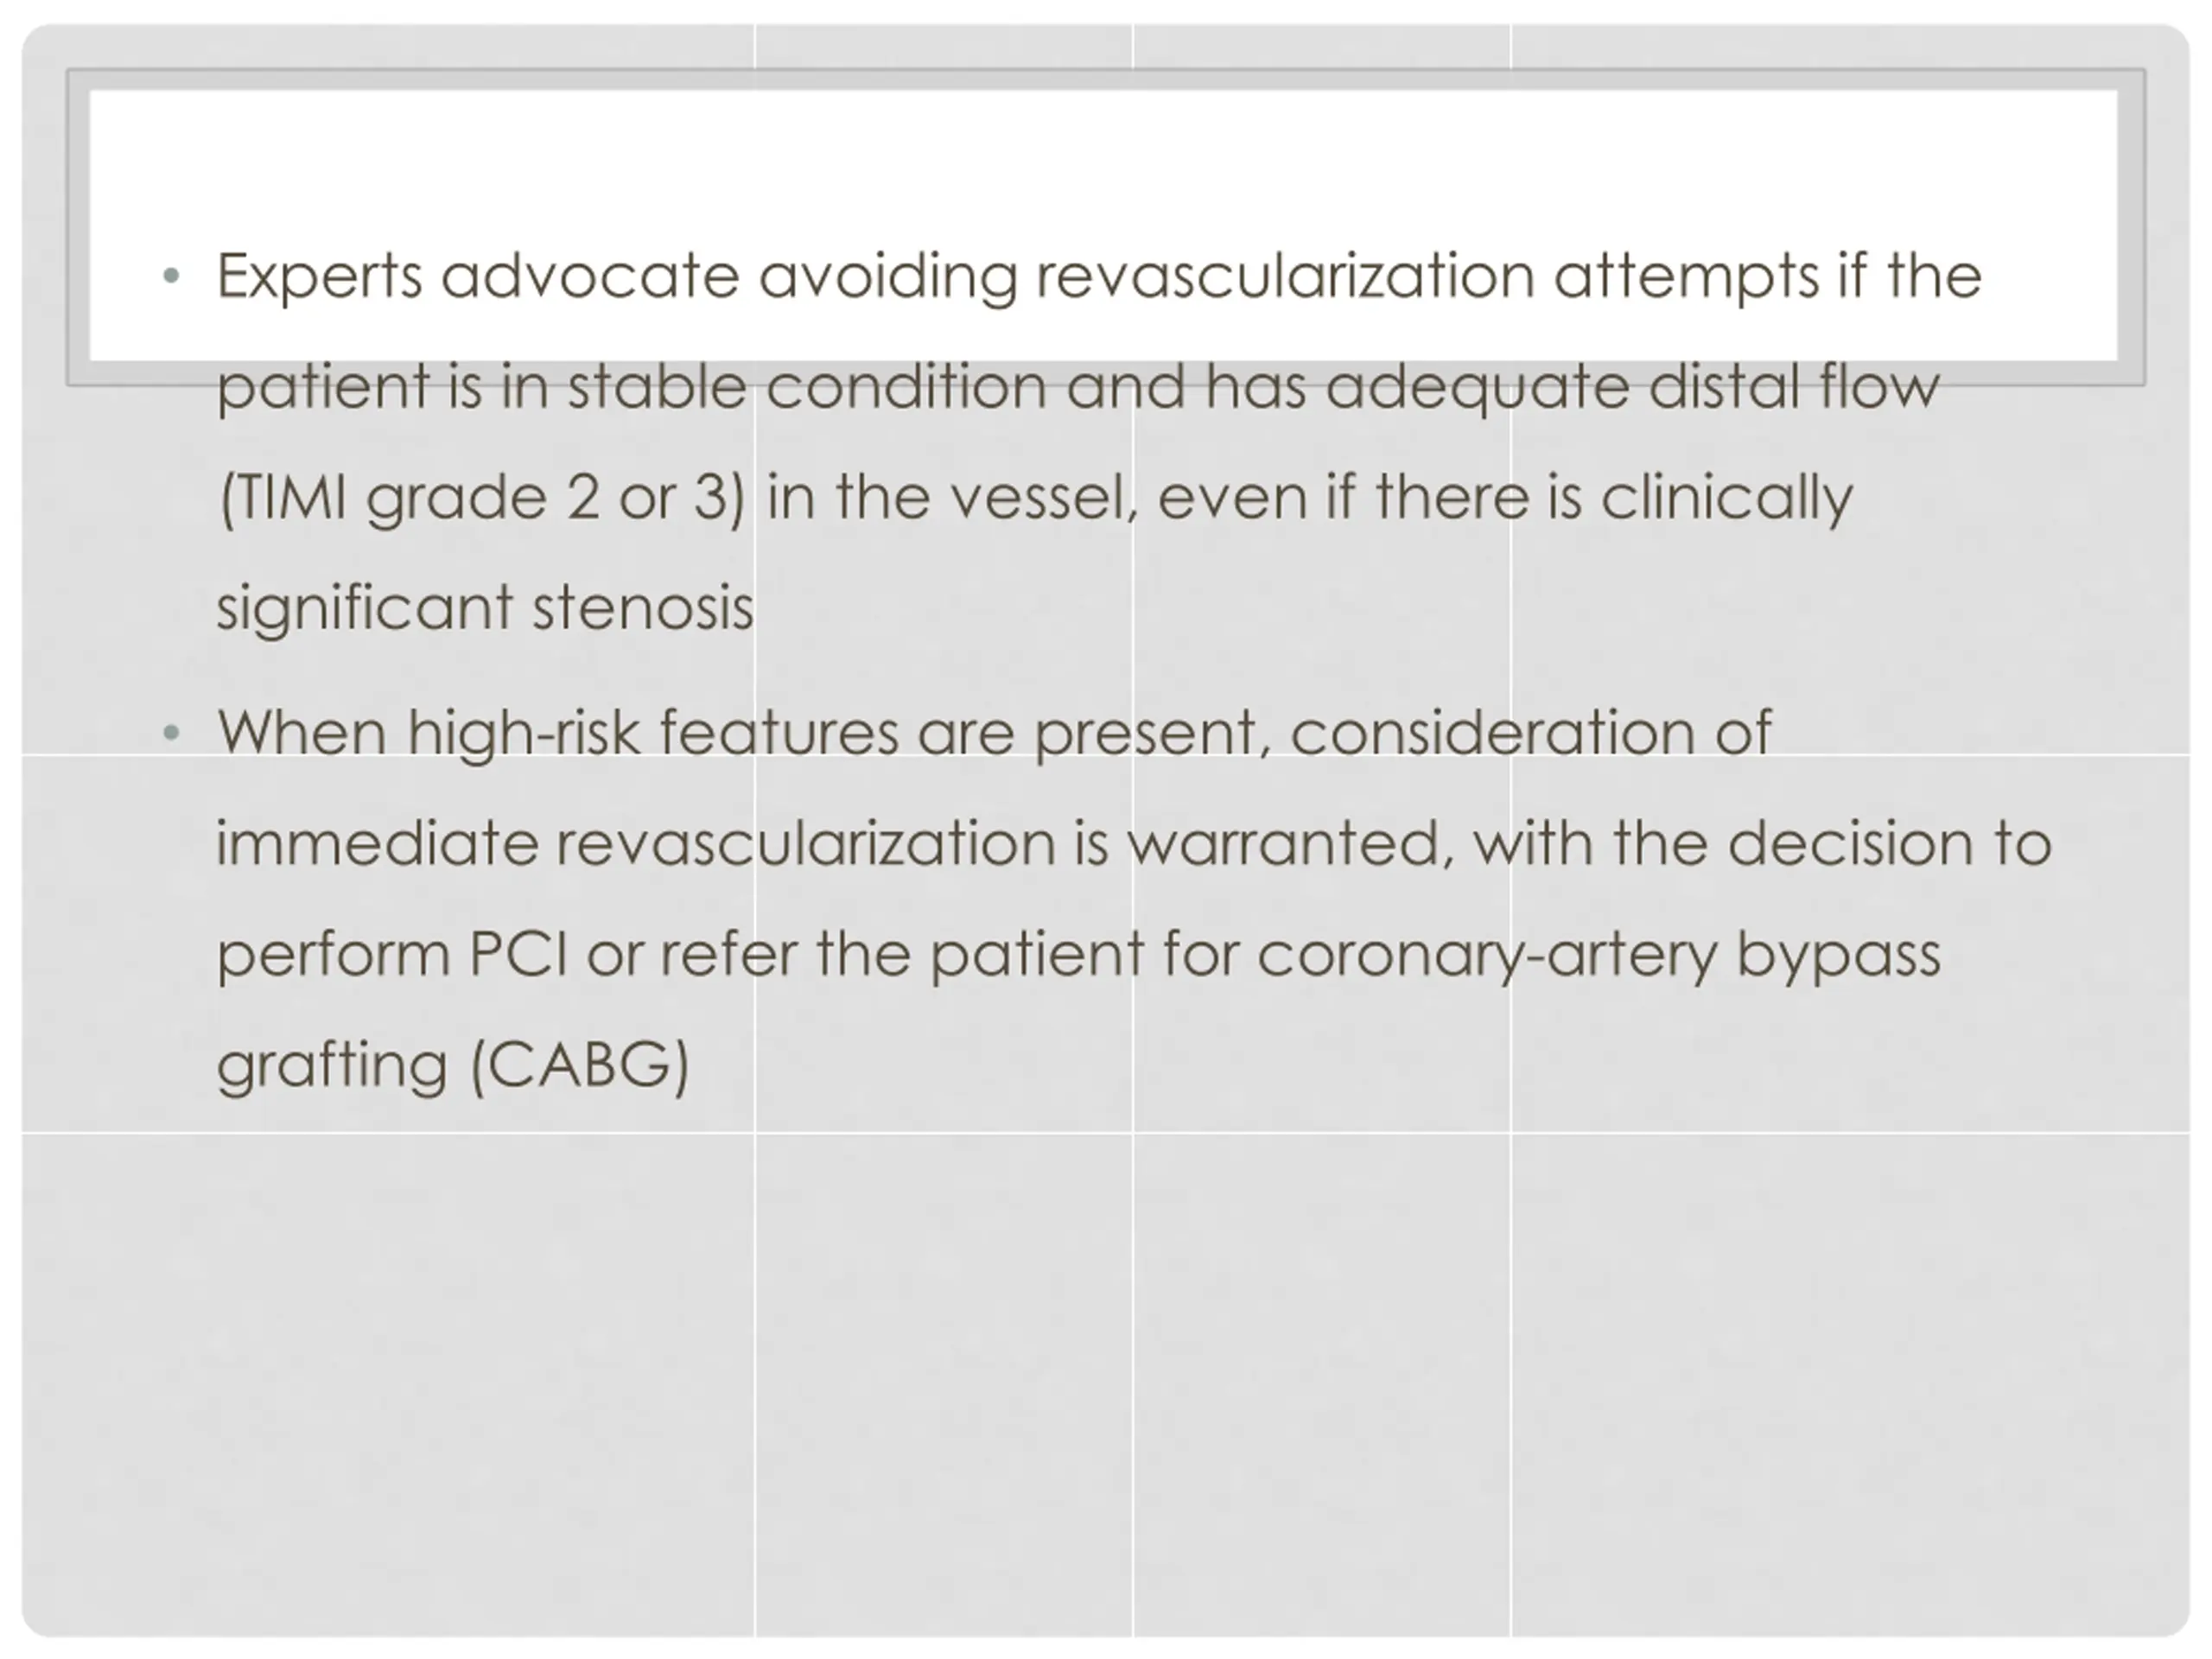Click the word "revascularization" in the first line
The height and width of the screenshot is (1659, 2212).
click(x=1285, y=276)
